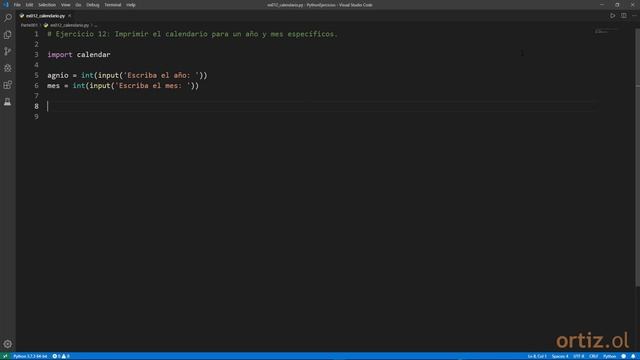640x360 pixels.
Task: Expand the Parte001 breadcrumb folder
Action: 29,25
